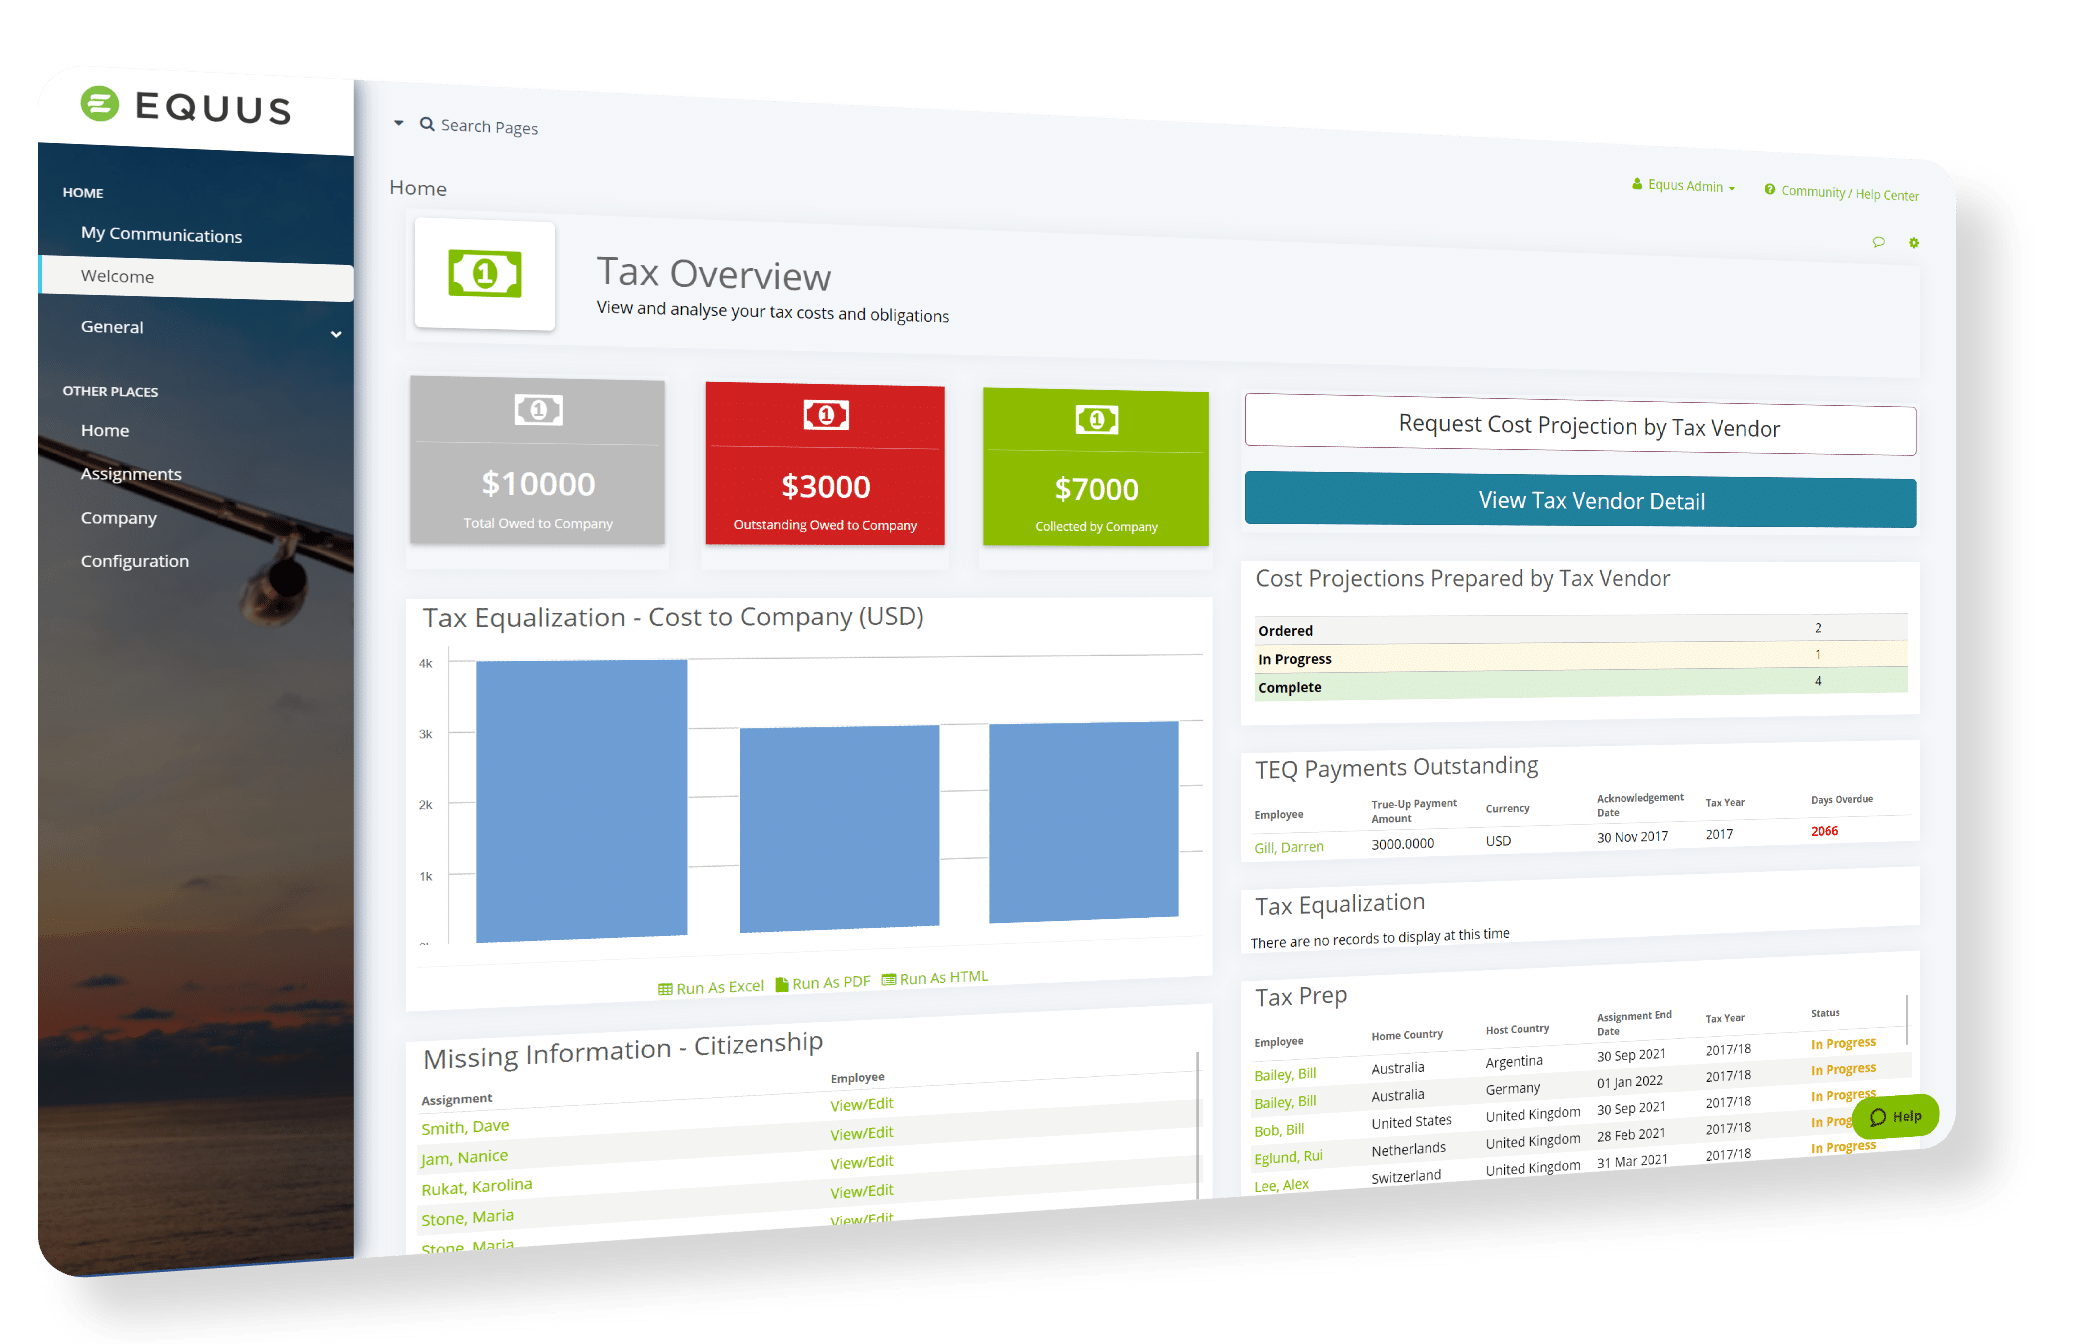Image resolution: width=2083 pixels, height=1344 pixels.
Task: Click the Assignments menu item
Action: click(x=129, y=474)
